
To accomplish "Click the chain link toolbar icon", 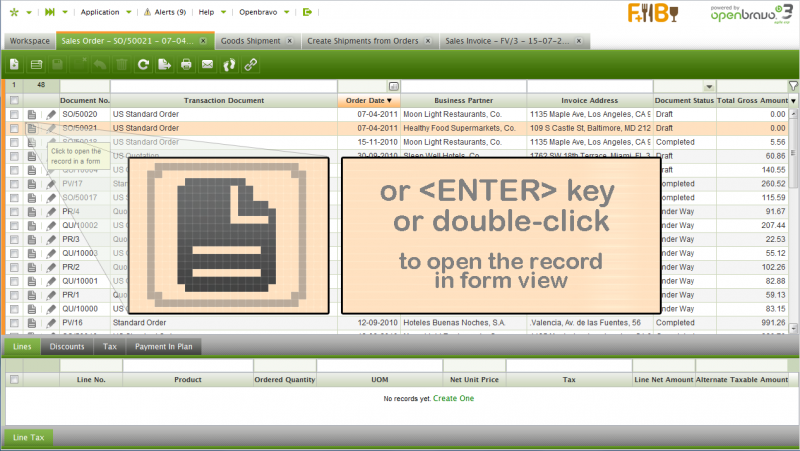I will pos(250,64).
